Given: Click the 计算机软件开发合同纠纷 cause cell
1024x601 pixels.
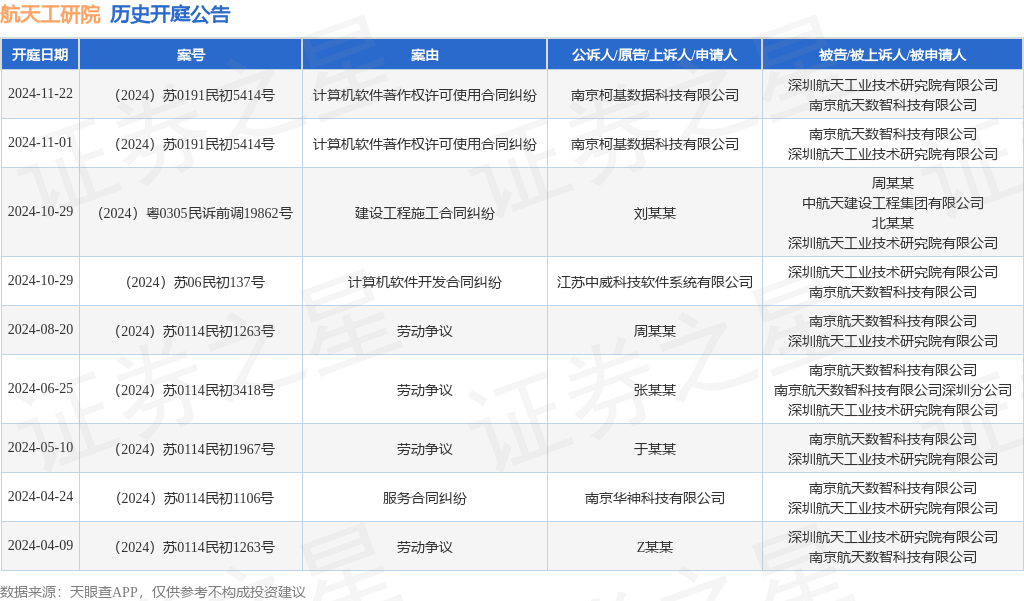Looking at the screenshot, I should click(x=424, y=282).
